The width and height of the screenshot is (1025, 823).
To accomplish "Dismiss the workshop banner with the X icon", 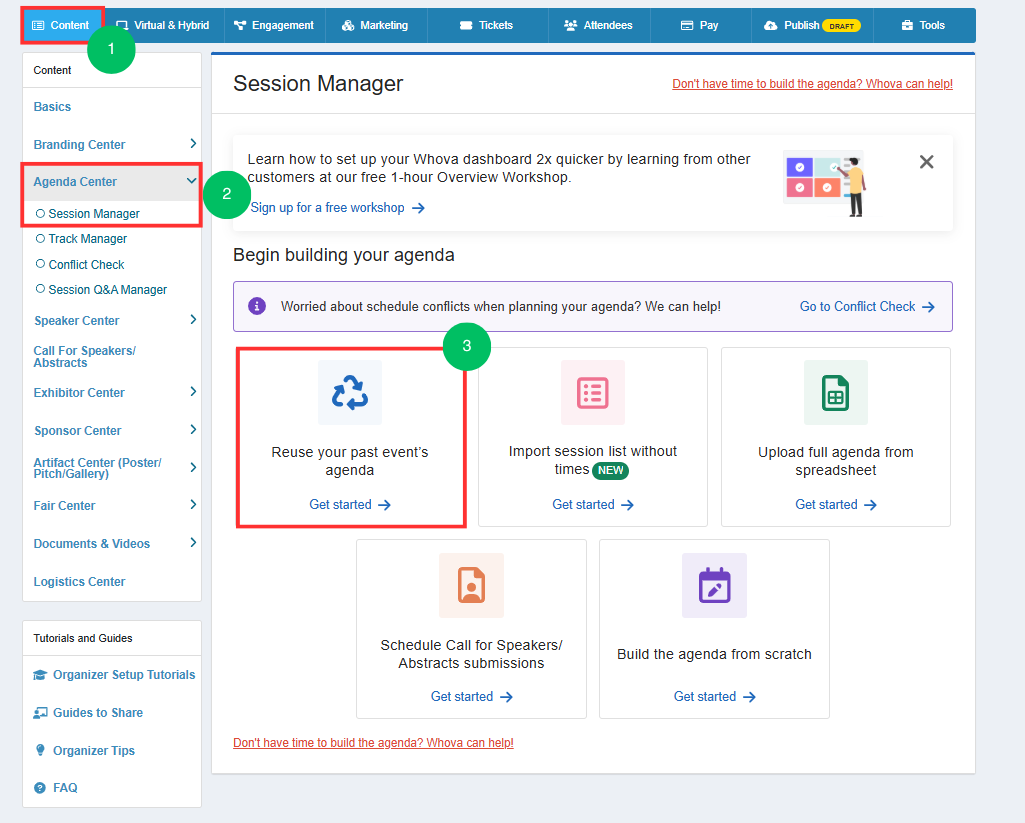I will click(926, 161).
